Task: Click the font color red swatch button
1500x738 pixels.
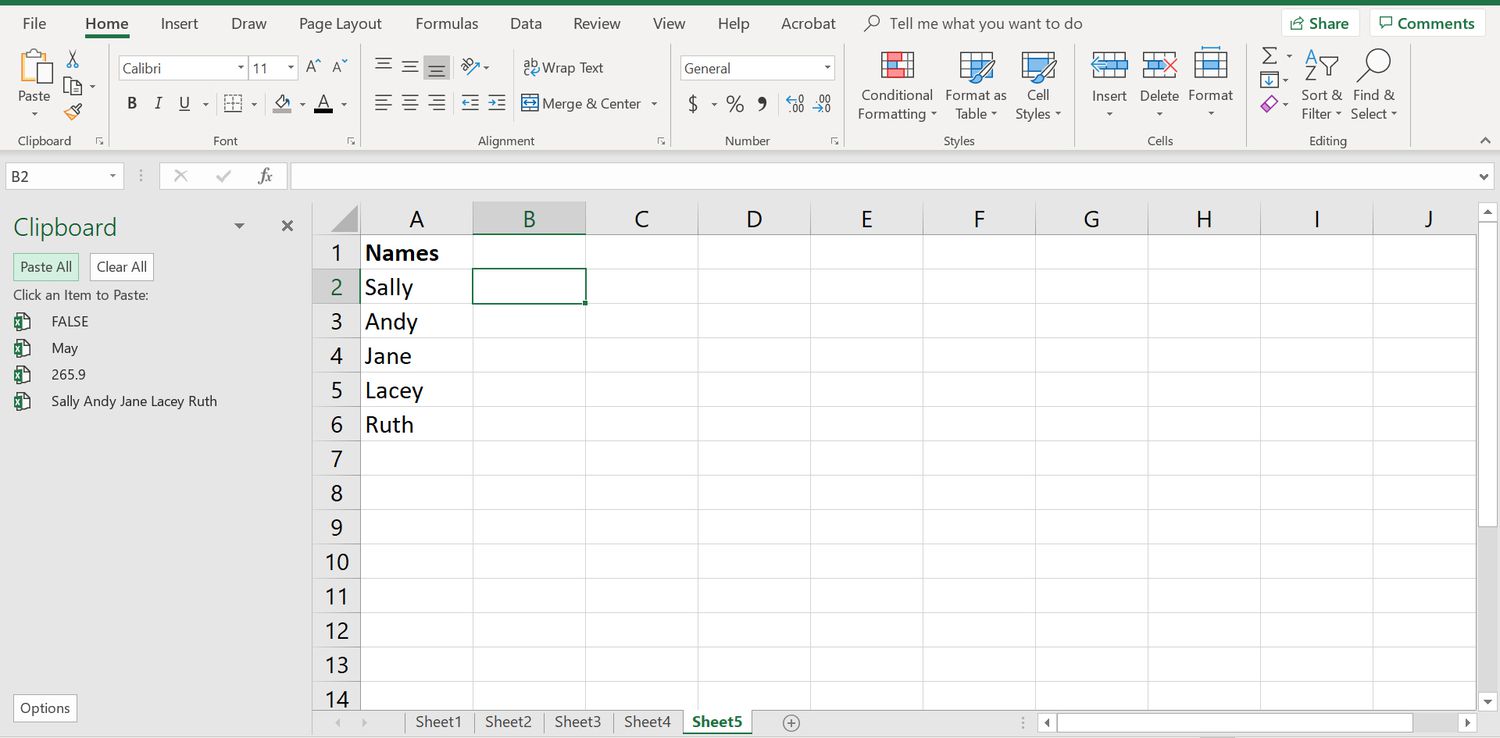Action: click(x=323, y=104)
